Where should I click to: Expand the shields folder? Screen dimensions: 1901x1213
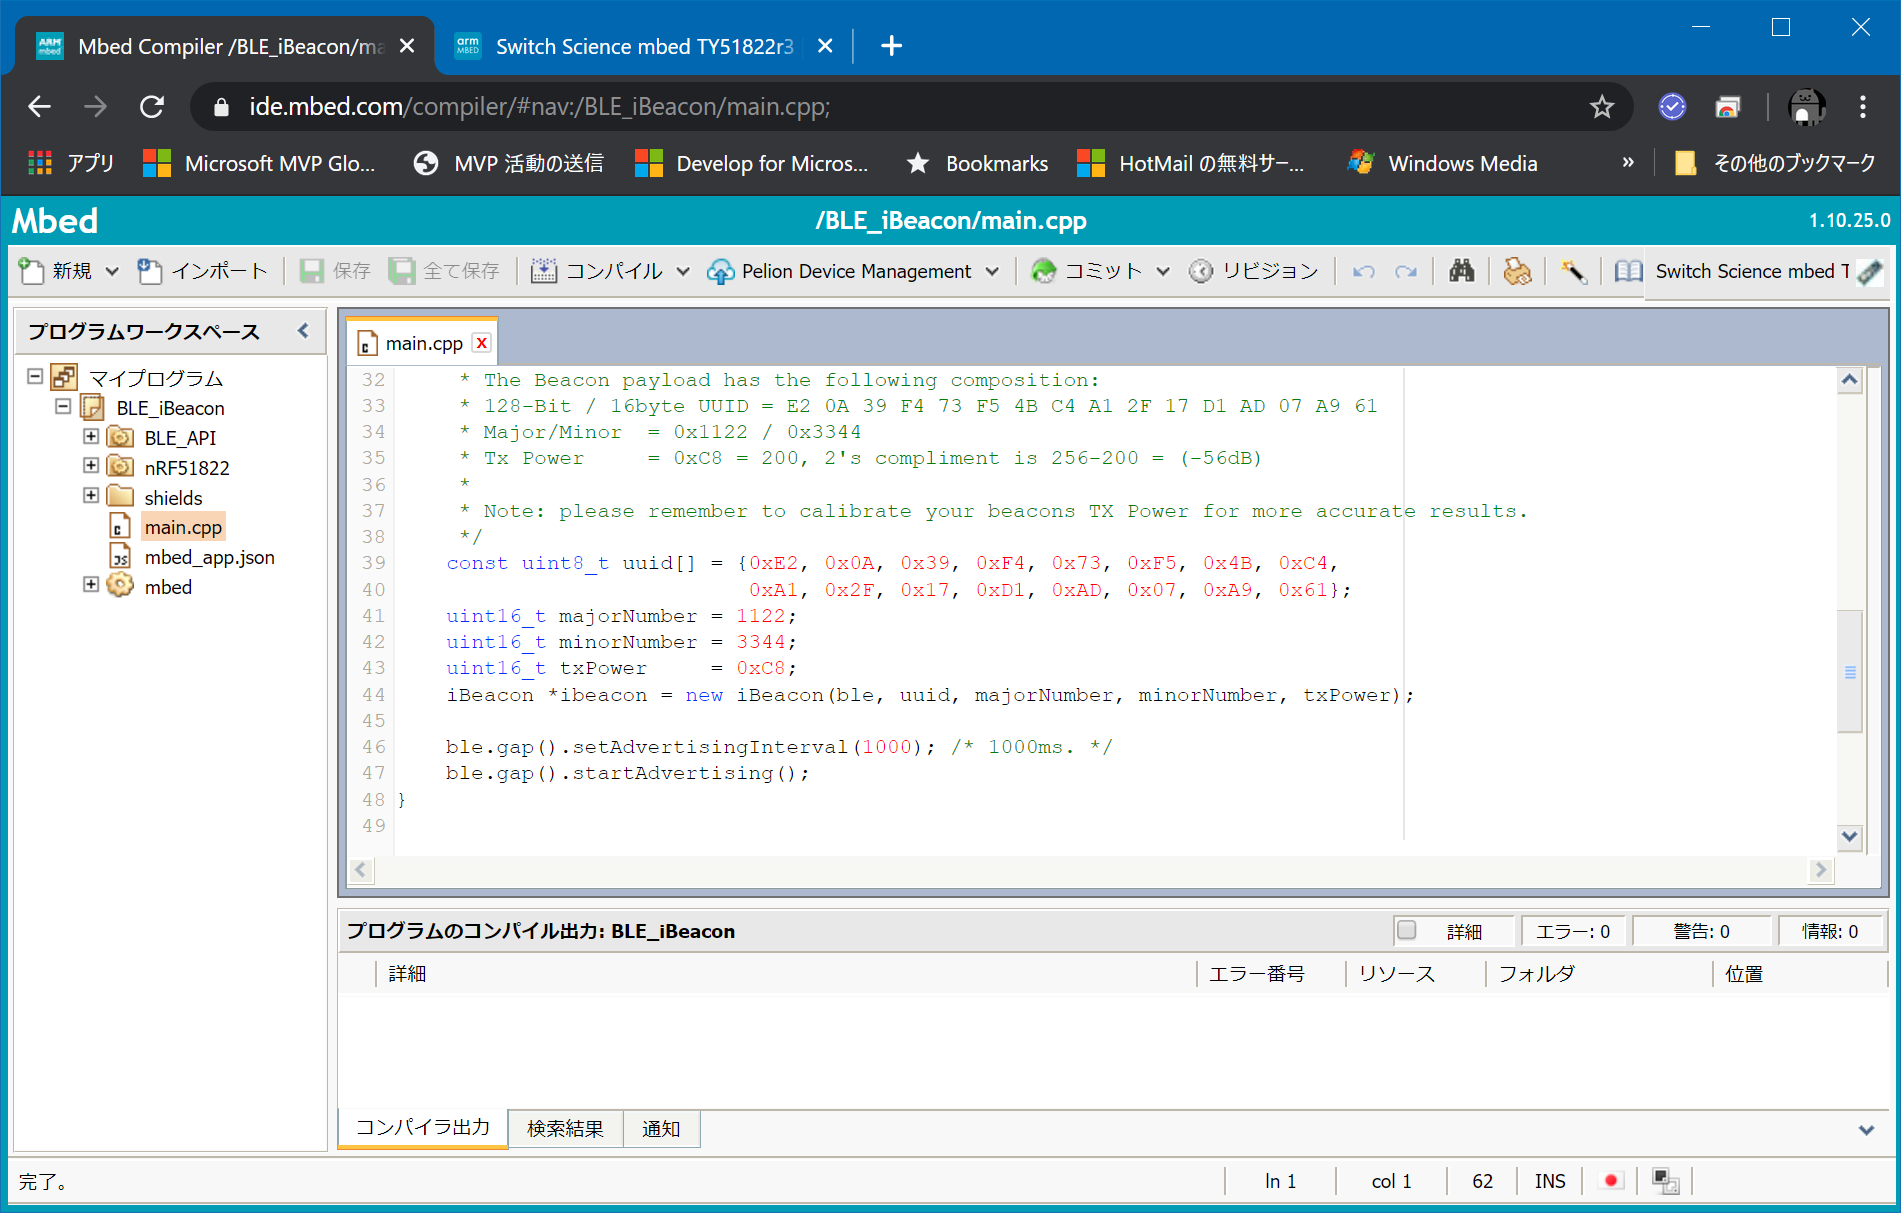click(91, 496)
